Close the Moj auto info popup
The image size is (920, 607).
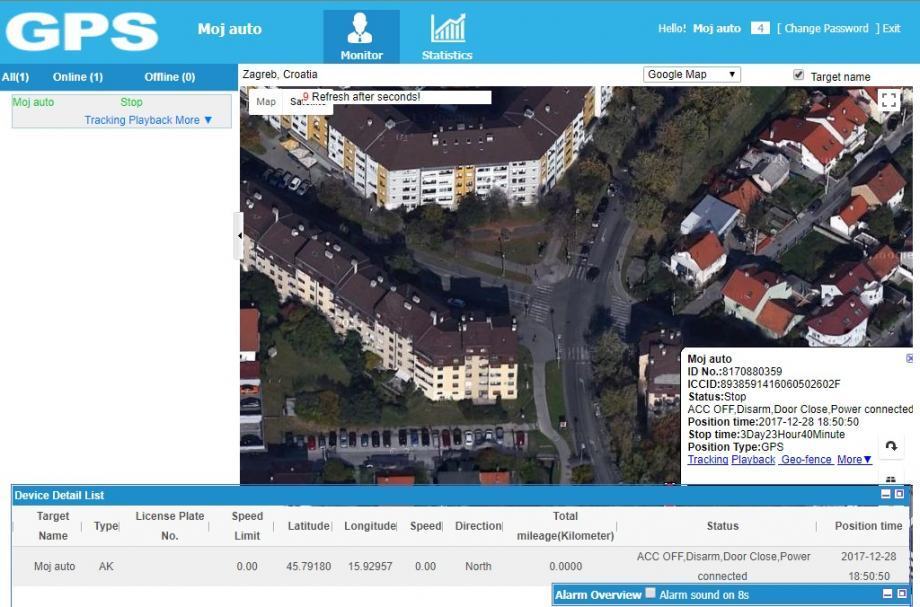point(909,358)
